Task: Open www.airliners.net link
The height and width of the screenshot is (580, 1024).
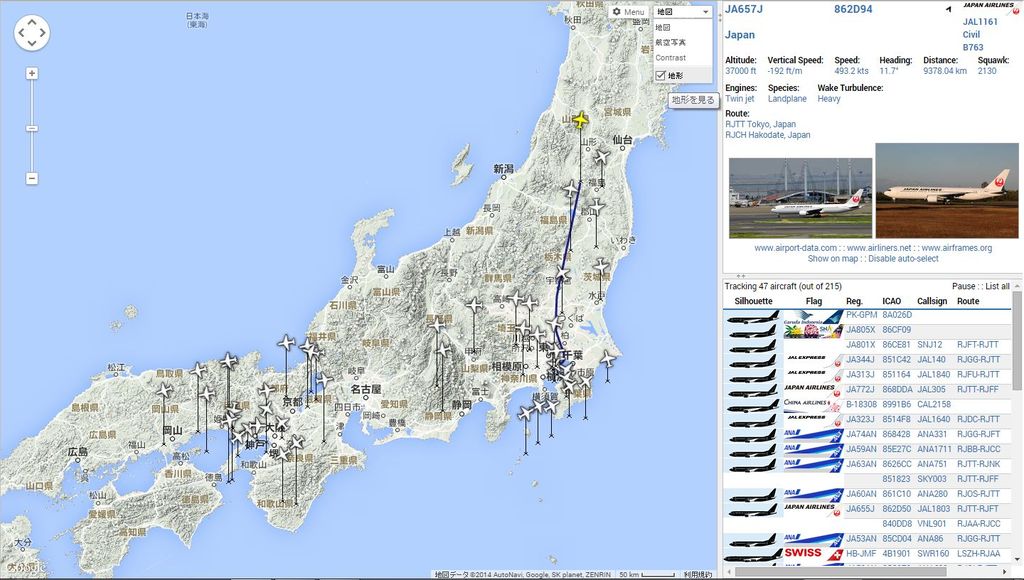Action: [x=878, y=248]
